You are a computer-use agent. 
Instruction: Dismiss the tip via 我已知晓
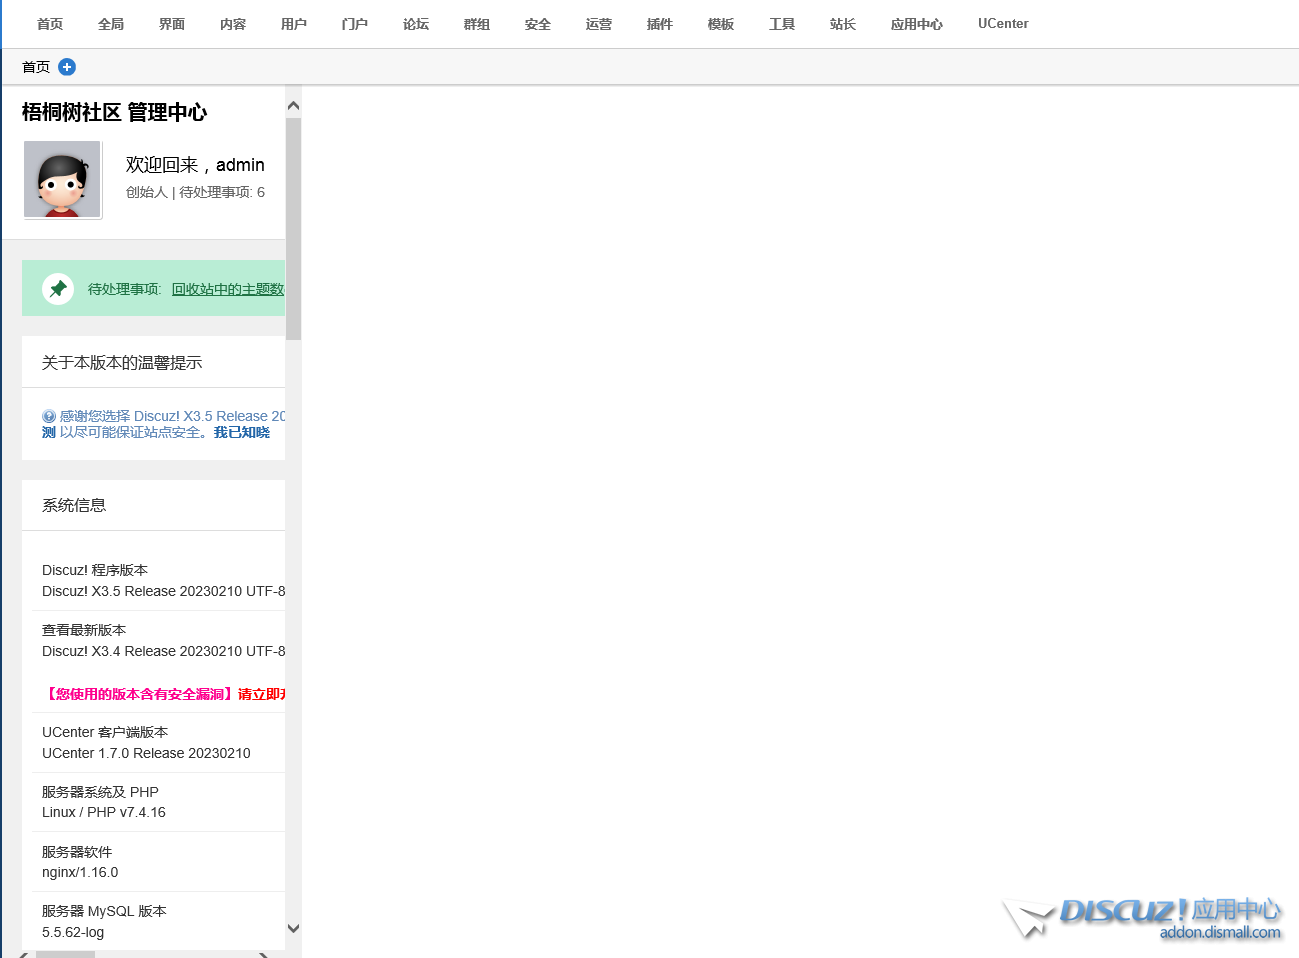(x=242, y=433)
